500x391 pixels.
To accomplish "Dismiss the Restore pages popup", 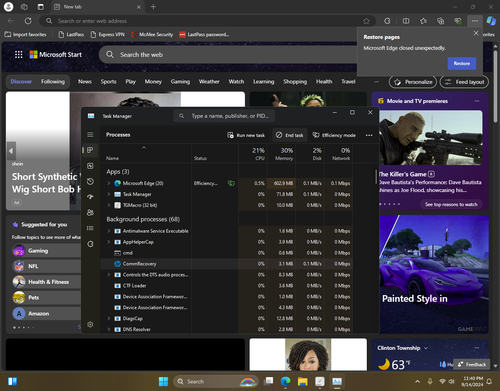I will click(476, 33).
